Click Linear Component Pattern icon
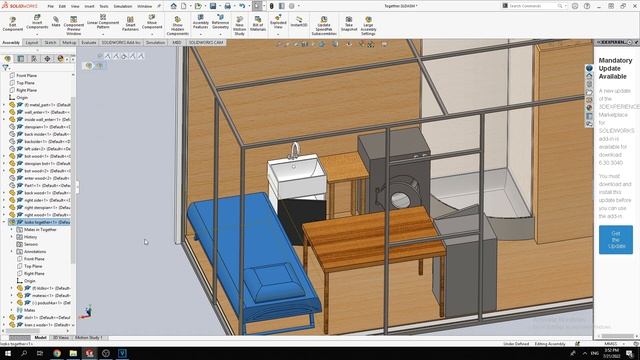Image resolution: width=640 pixels, height=360 pixels. click(x=103, y=17)
